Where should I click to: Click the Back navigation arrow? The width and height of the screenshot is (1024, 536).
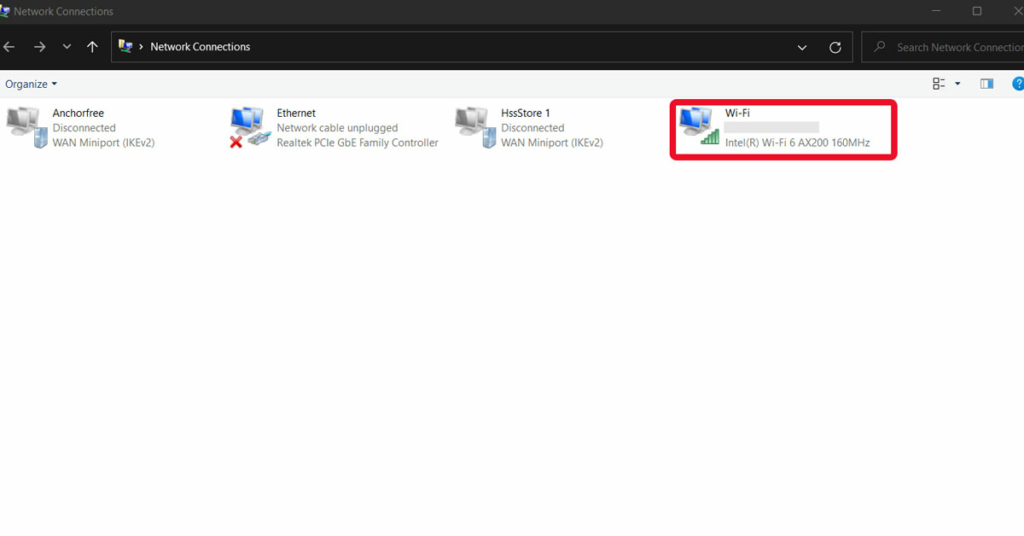(x=9, y=47)
